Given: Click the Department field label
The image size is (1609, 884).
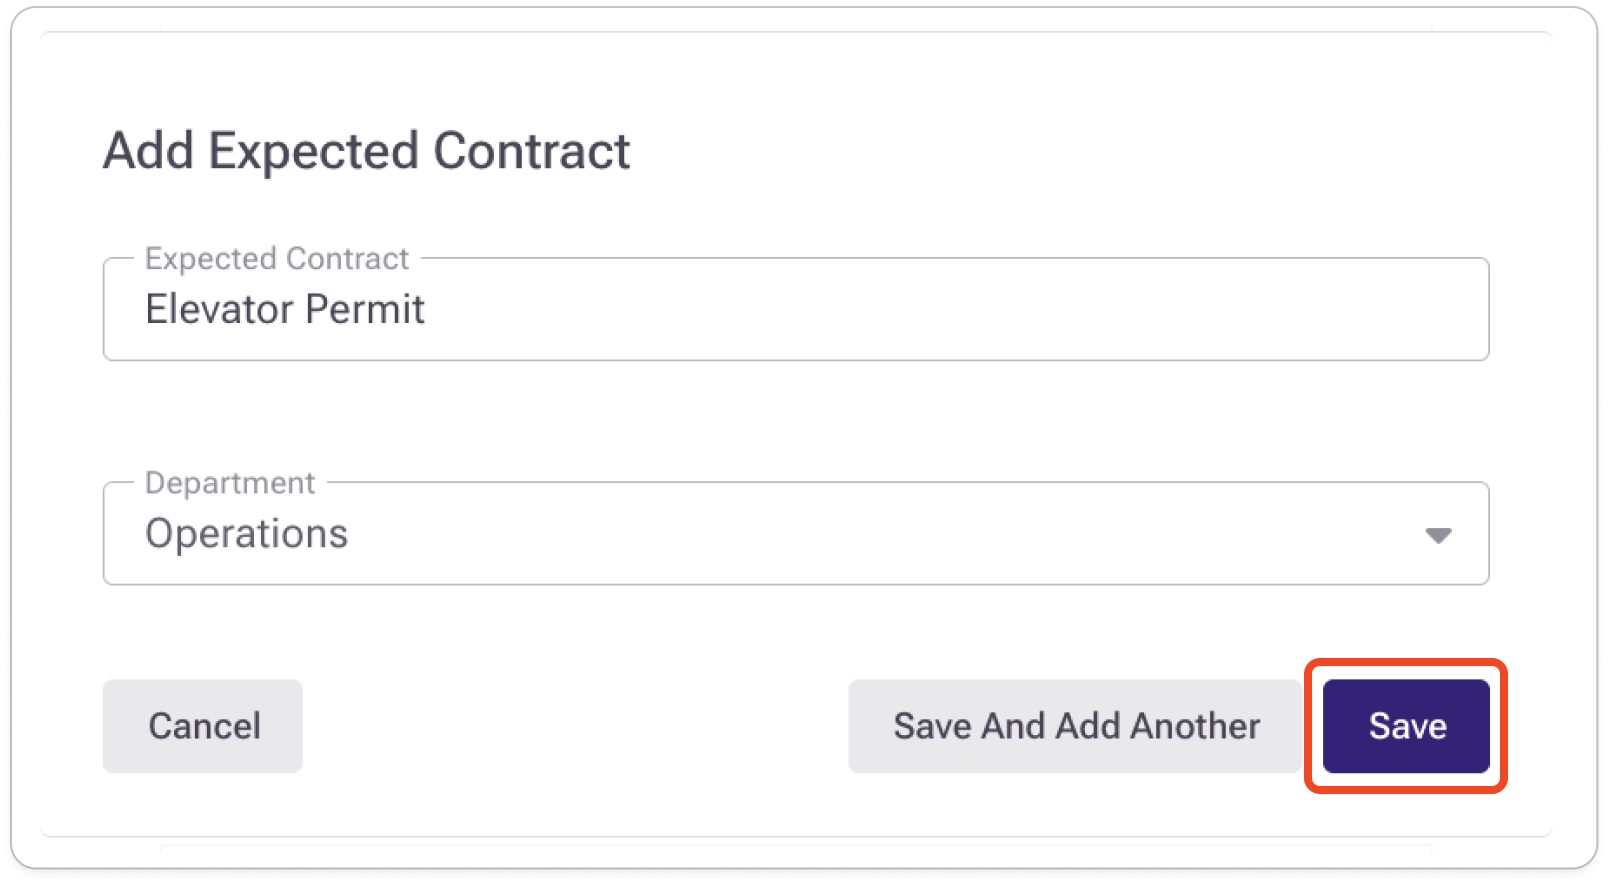Looking at the screenshot, I should coord(230,483).
